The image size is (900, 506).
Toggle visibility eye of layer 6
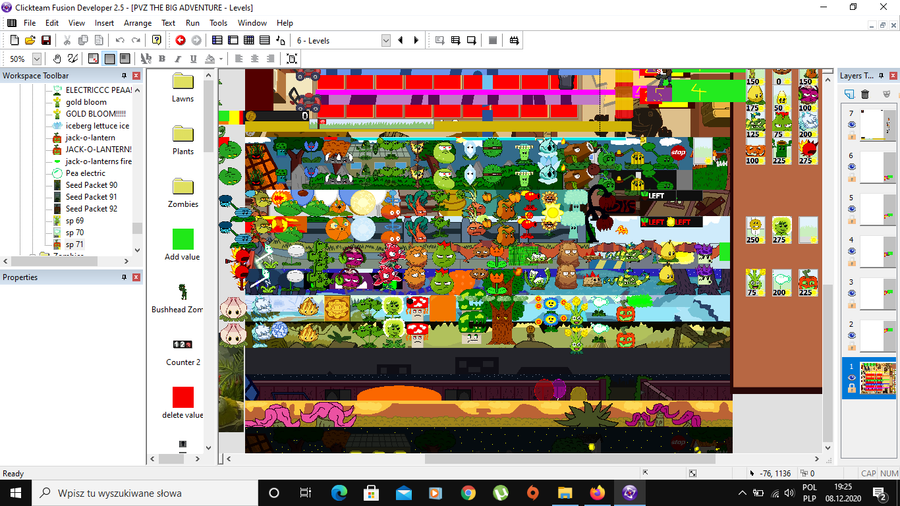pos(851,167)
